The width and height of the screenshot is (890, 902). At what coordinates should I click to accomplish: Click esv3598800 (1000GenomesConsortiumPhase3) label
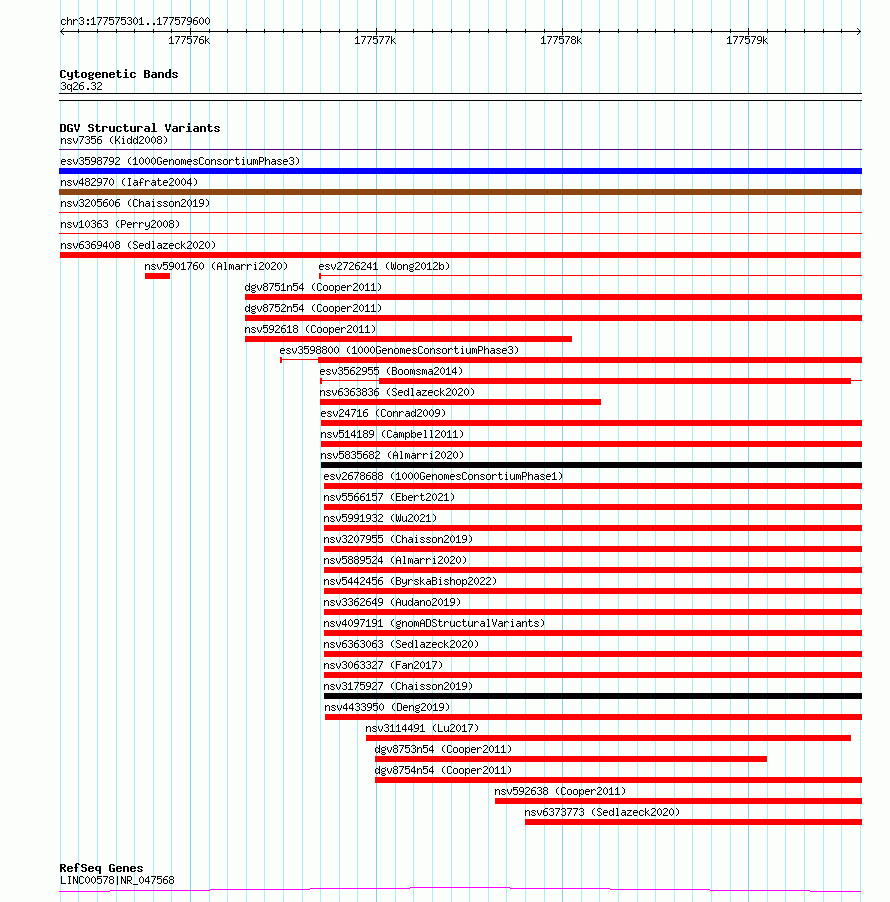pyautogui.click(x=399, y=350)
